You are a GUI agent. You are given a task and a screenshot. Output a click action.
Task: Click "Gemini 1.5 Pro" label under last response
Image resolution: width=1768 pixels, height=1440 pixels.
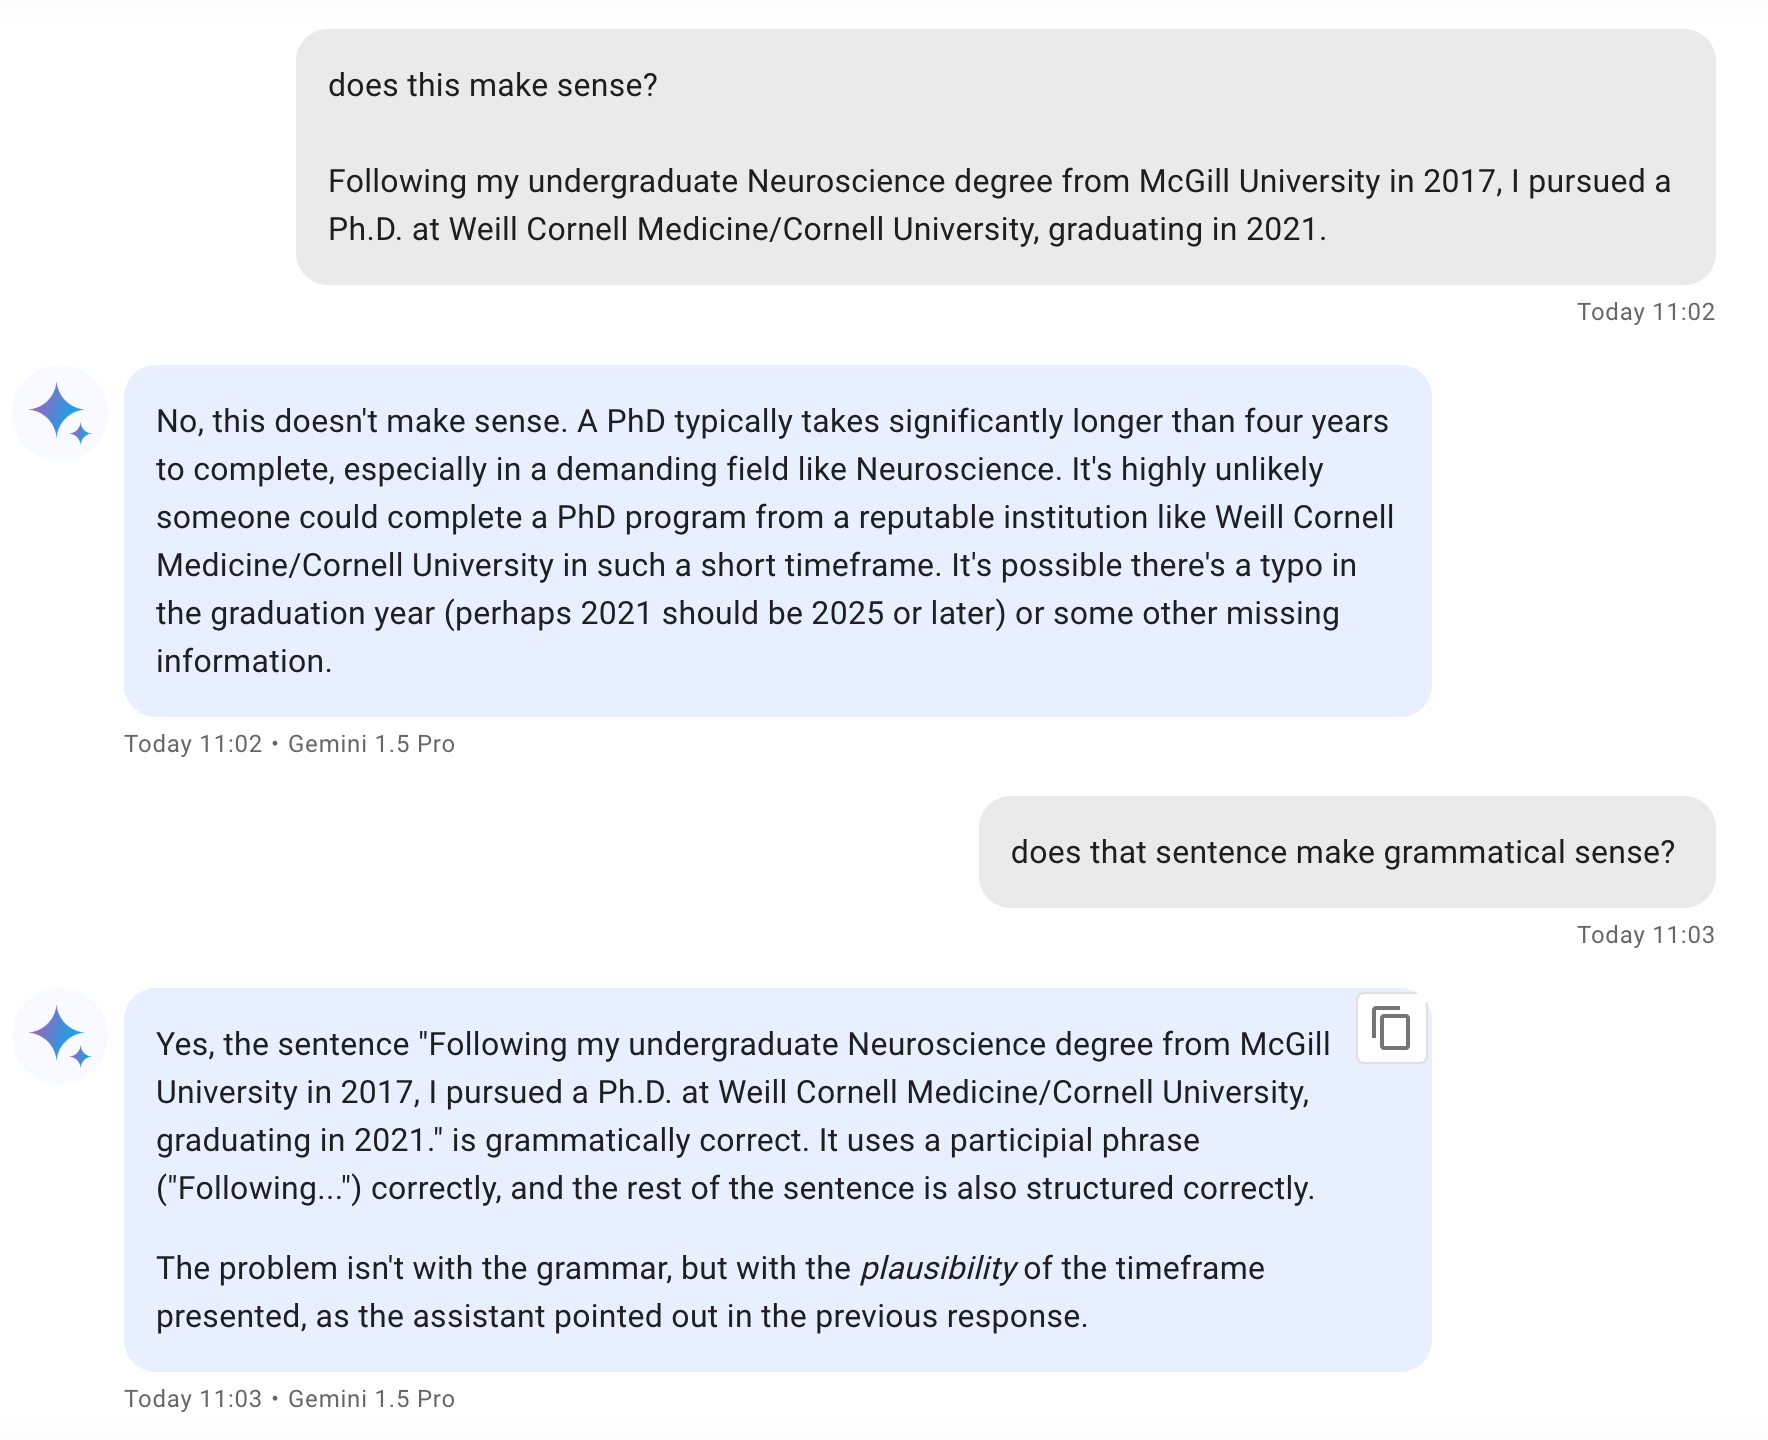tap(371, 1399)
